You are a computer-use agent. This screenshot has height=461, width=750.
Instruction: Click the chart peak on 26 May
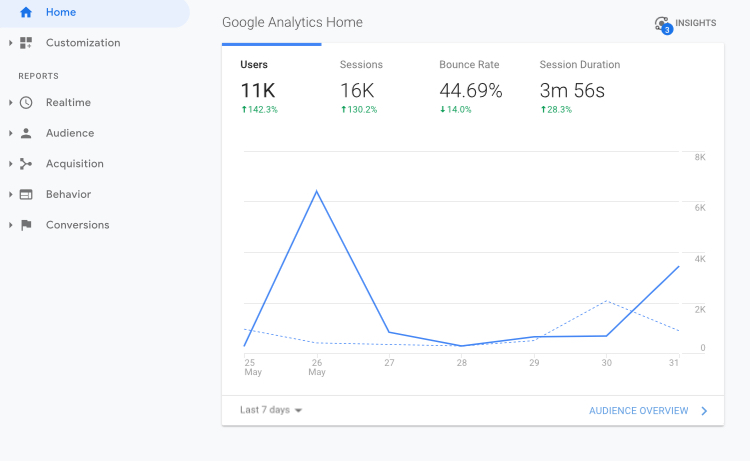[317, 191]
